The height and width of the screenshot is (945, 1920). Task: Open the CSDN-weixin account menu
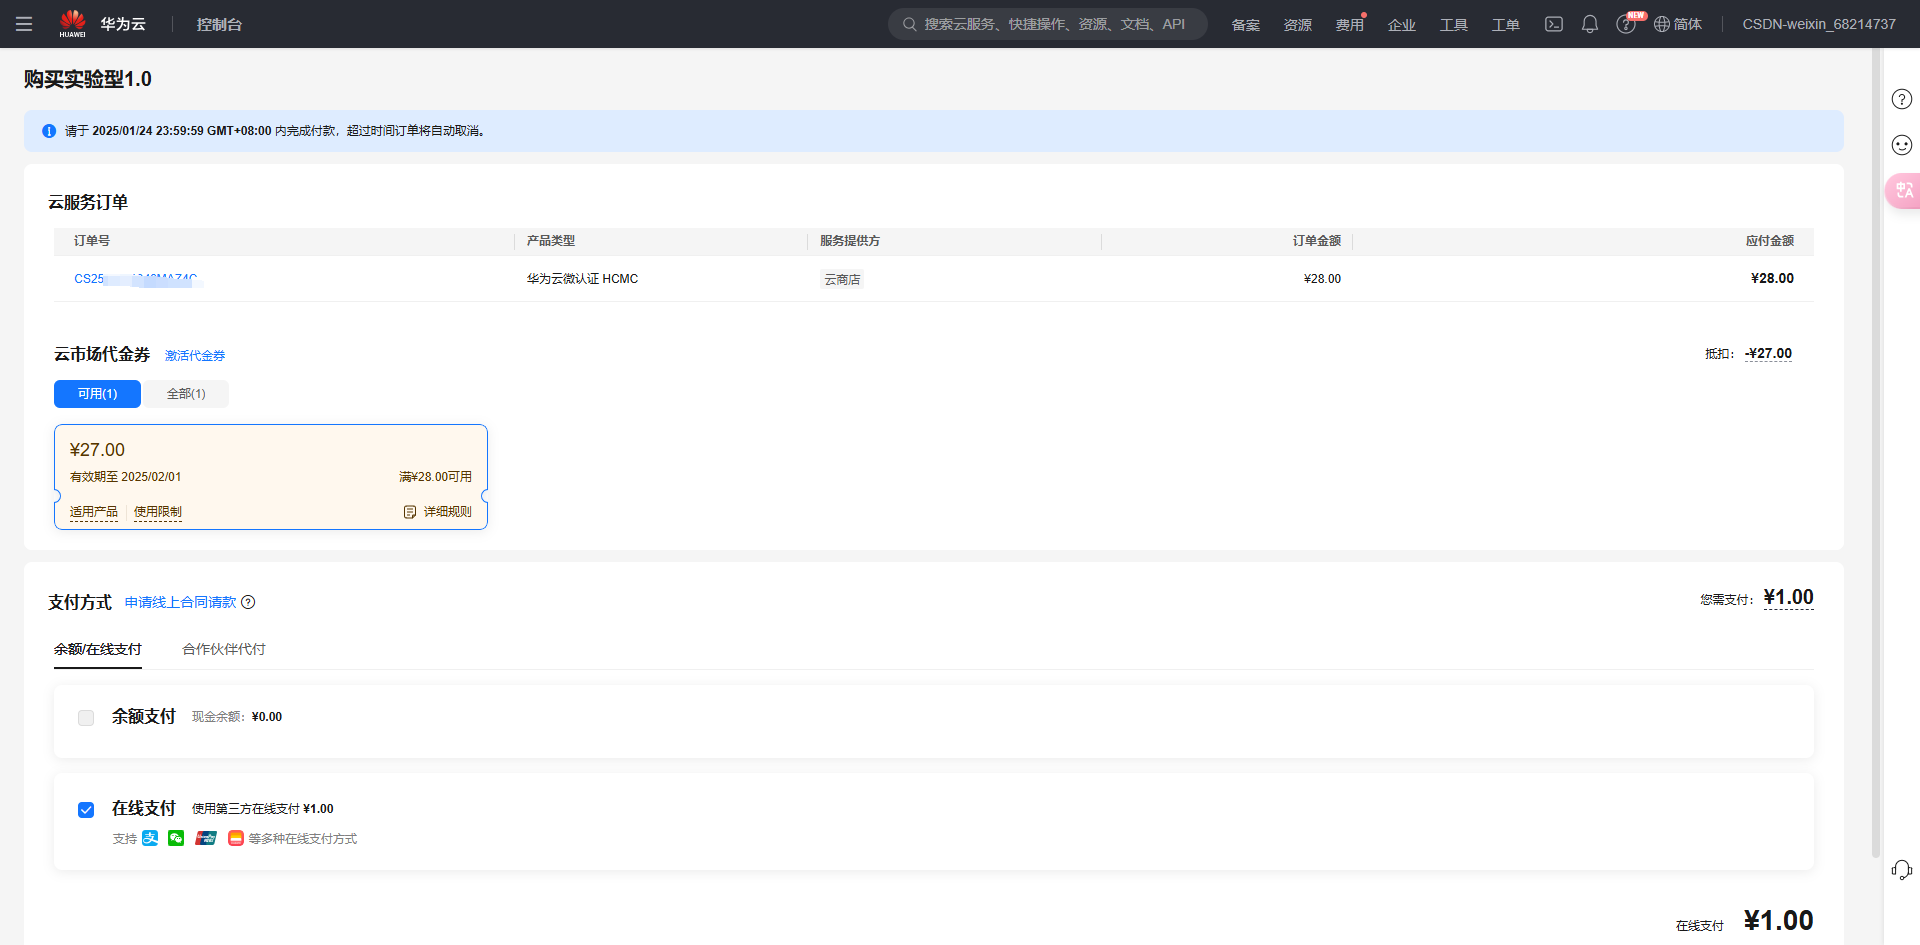pyautogui.click(x=1818, y=24)
